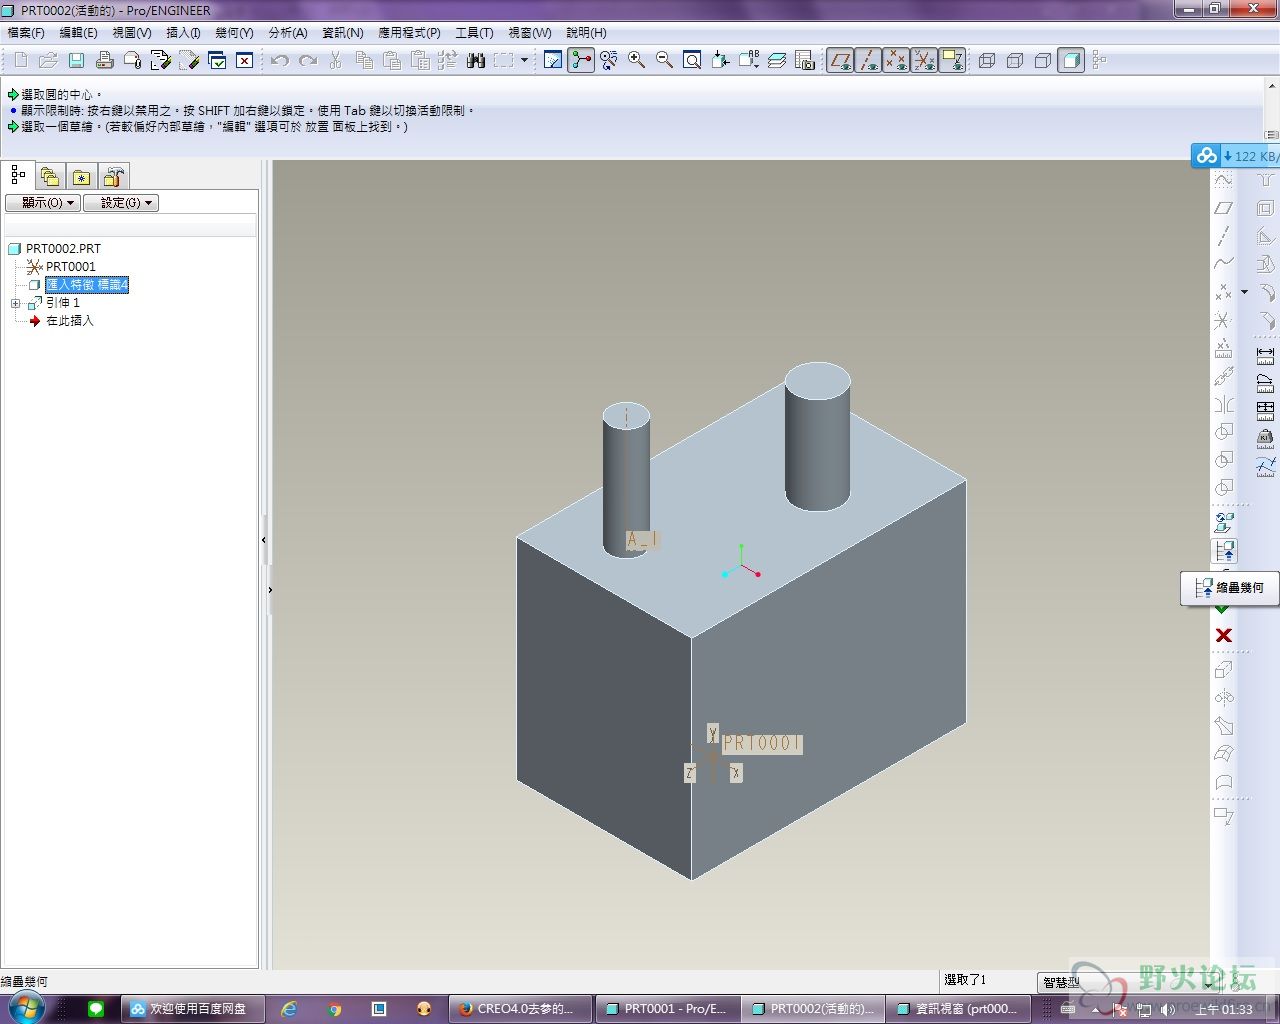Open the Windows Start button
Screen dimensions: 1280x1024
pos(27,1008)
